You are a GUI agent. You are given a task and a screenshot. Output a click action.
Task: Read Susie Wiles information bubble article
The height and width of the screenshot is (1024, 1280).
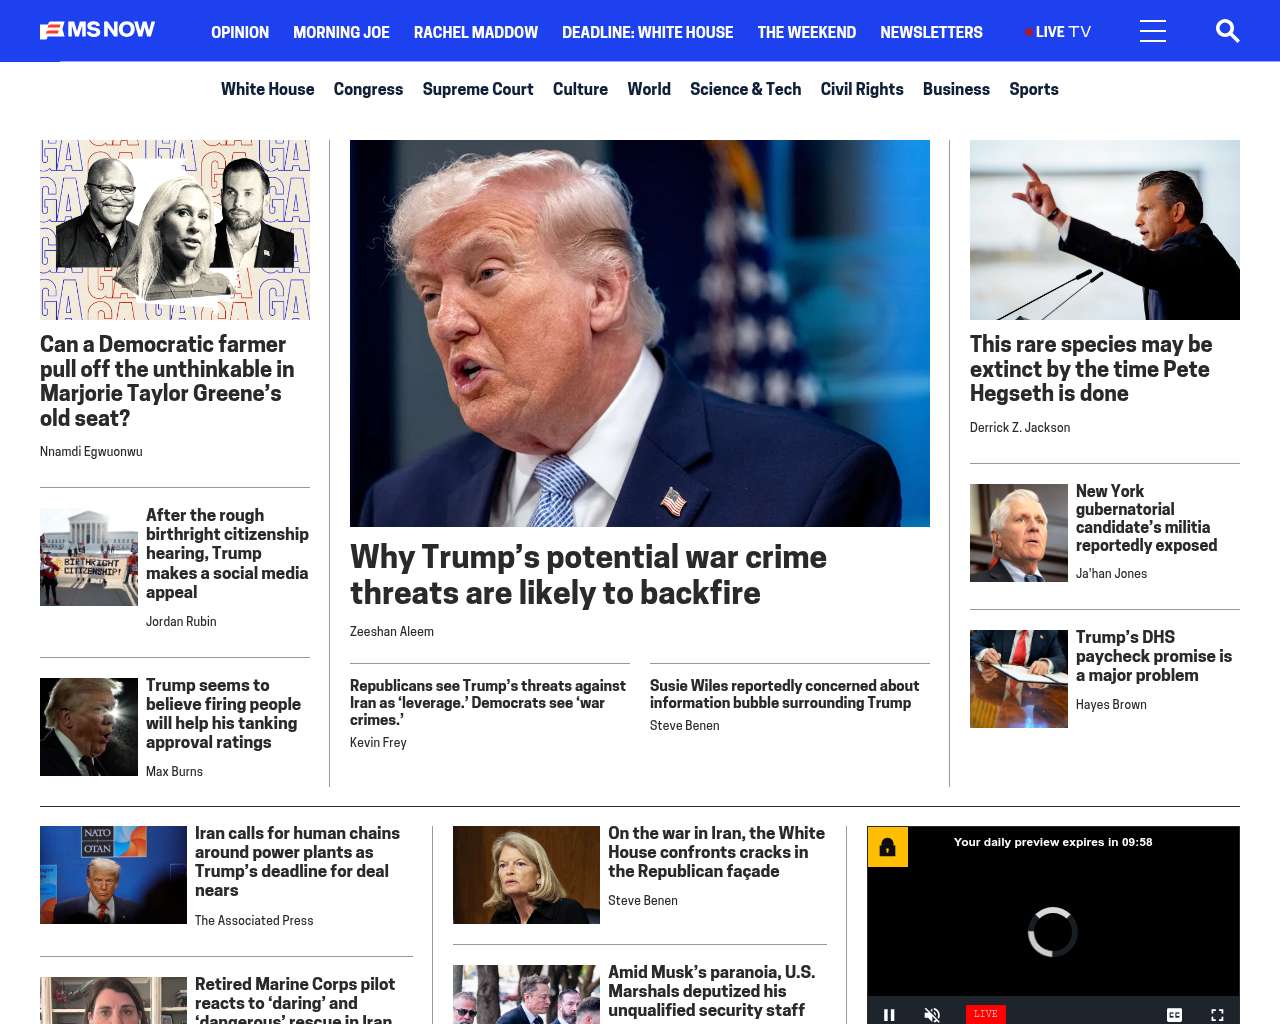tap(784, 694)
